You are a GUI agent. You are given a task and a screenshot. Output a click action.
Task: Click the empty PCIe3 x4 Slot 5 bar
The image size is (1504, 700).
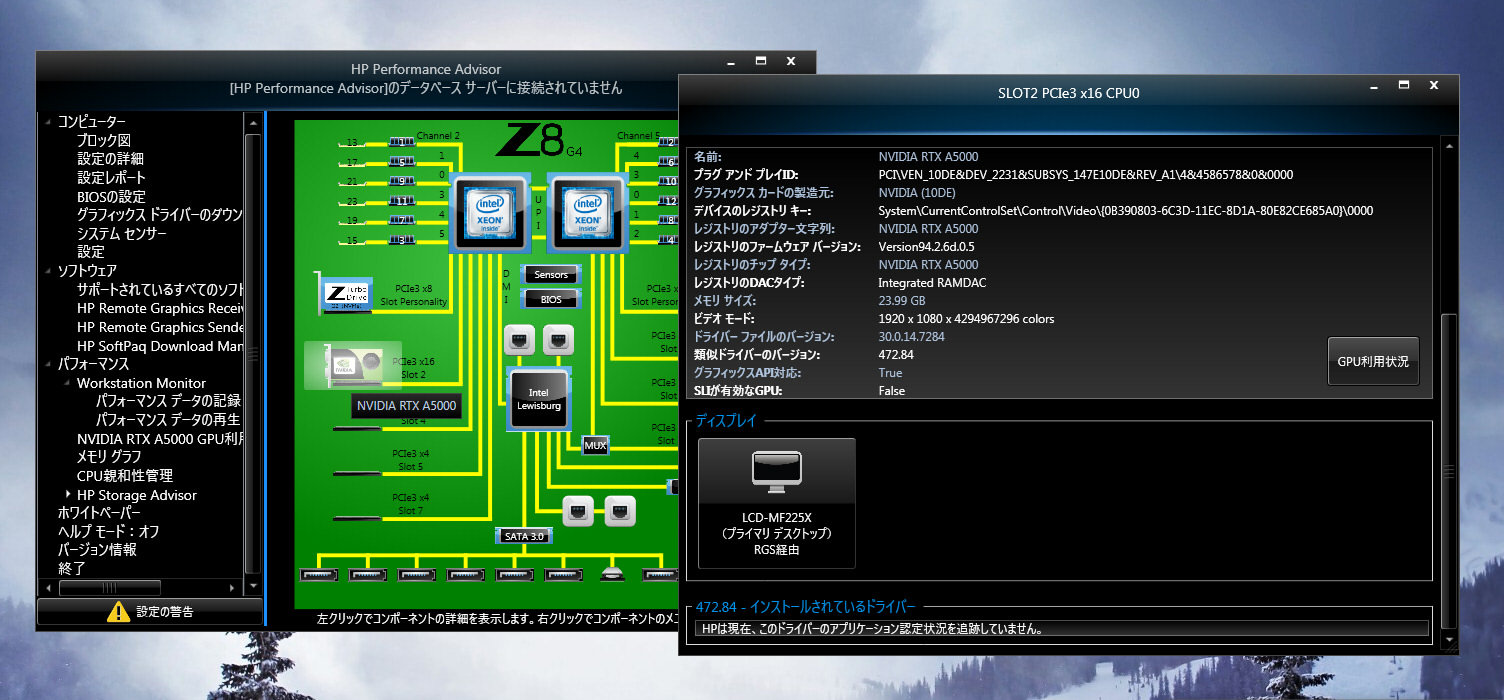point(359,476)
